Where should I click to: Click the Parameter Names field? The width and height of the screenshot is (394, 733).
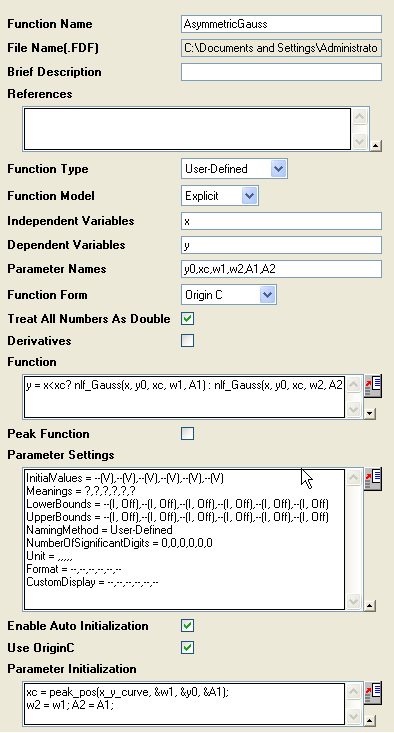[x=281, y=269]
